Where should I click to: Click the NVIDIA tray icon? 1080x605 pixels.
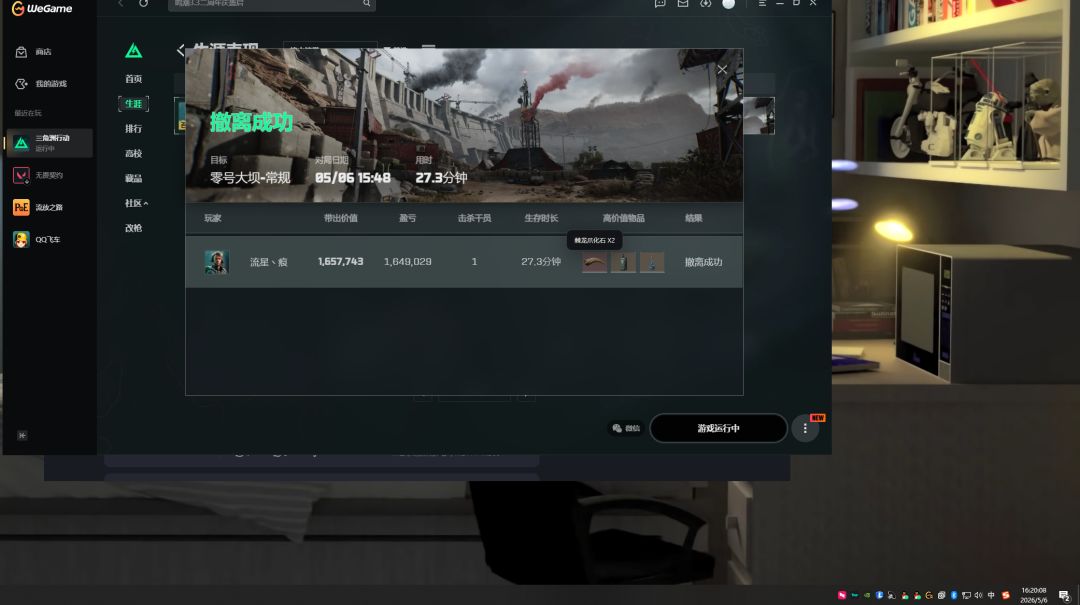pyautogui.click(x=867, y=595)
